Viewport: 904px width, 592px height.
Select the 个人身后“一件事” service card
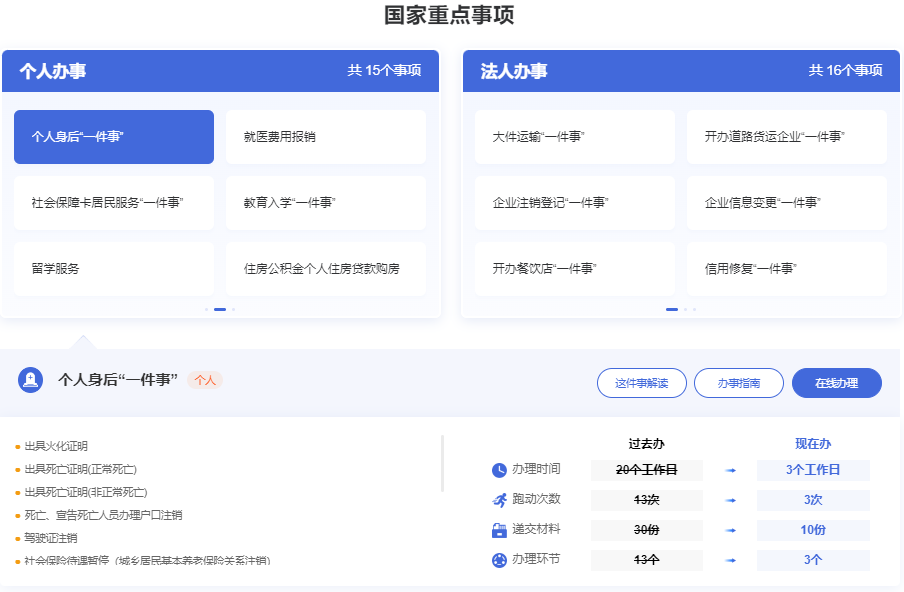[114, 137]
